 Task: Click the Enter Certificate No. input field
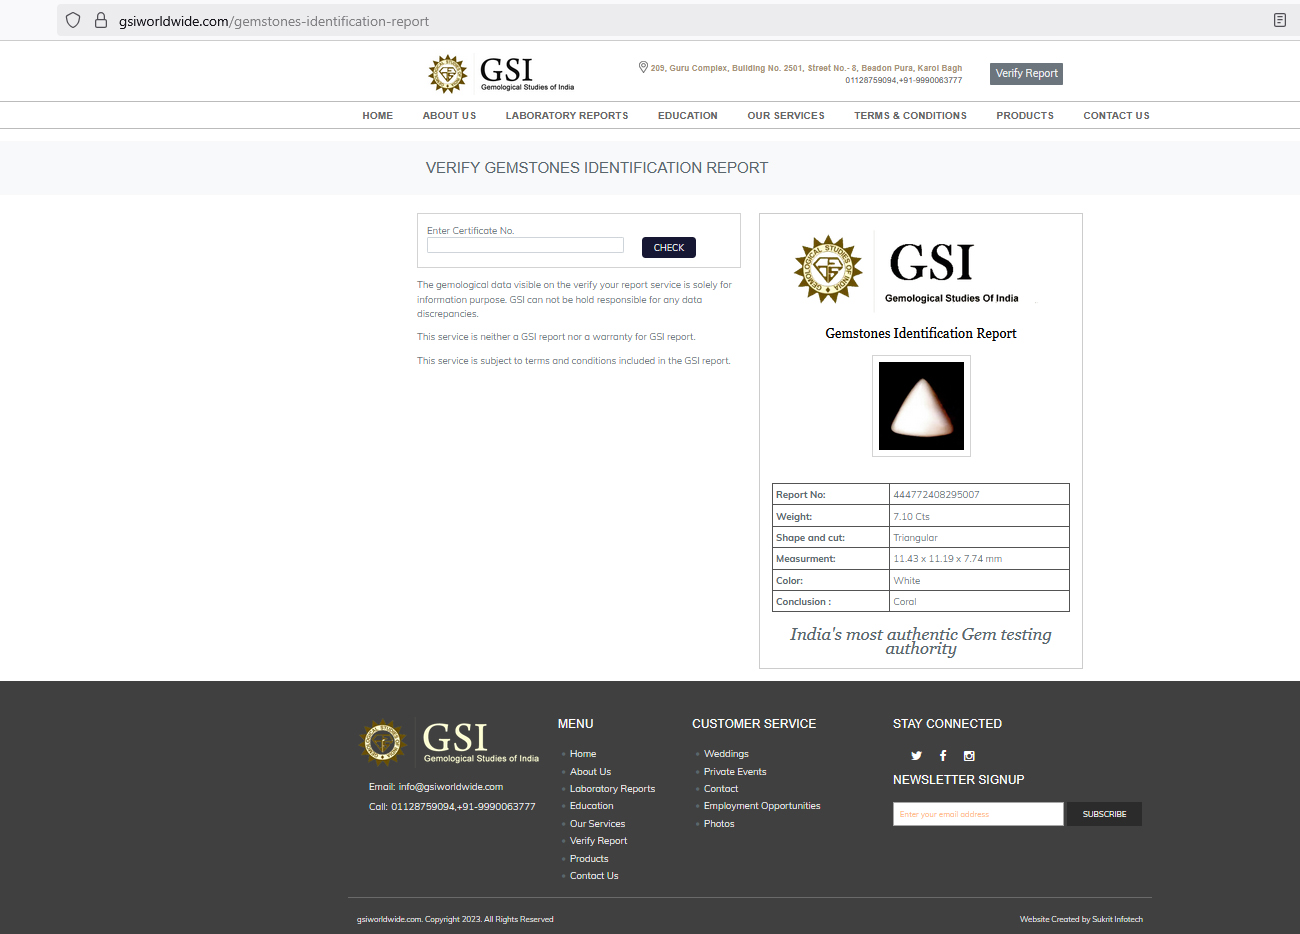click(525, 245)
